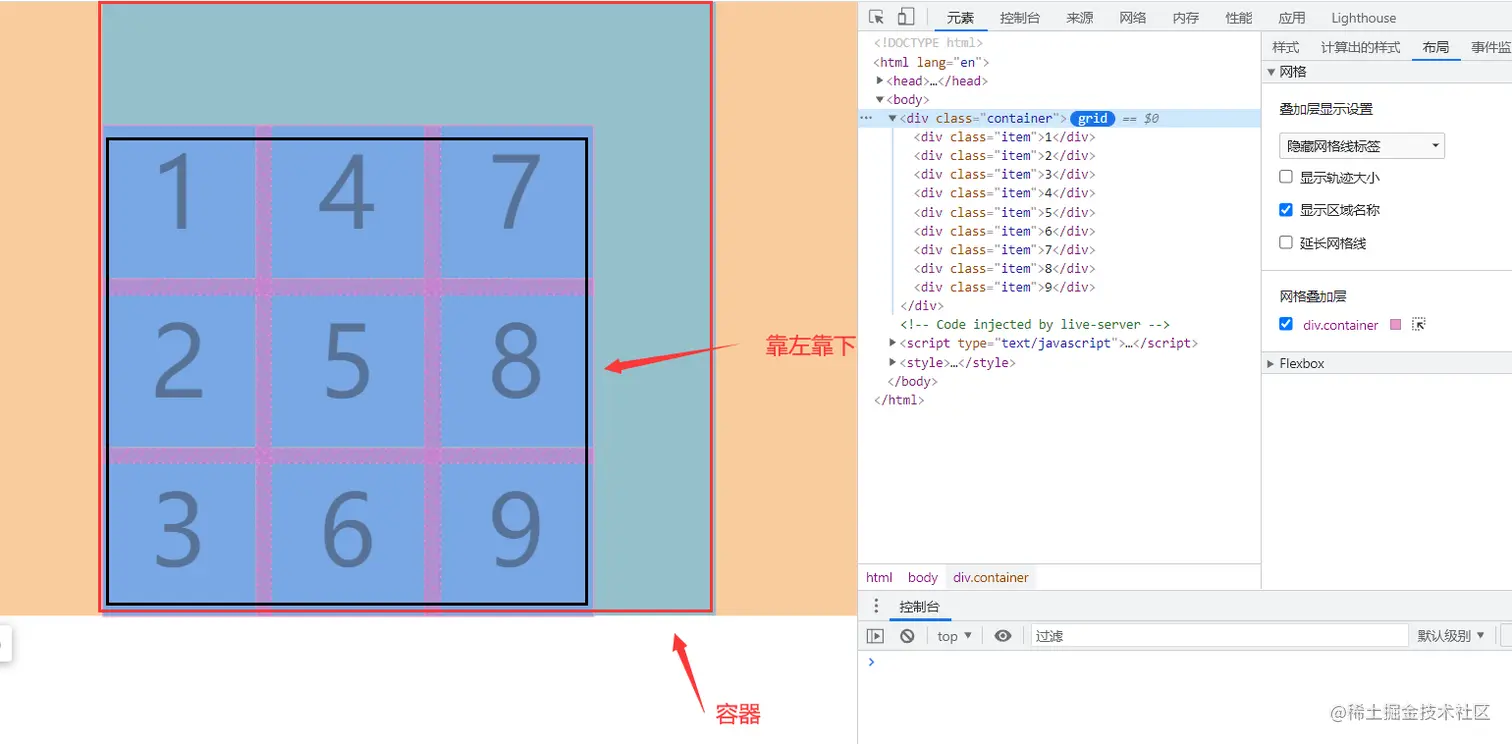
Task: Click body in the breadcrumb bar
Action: point(923,577)
